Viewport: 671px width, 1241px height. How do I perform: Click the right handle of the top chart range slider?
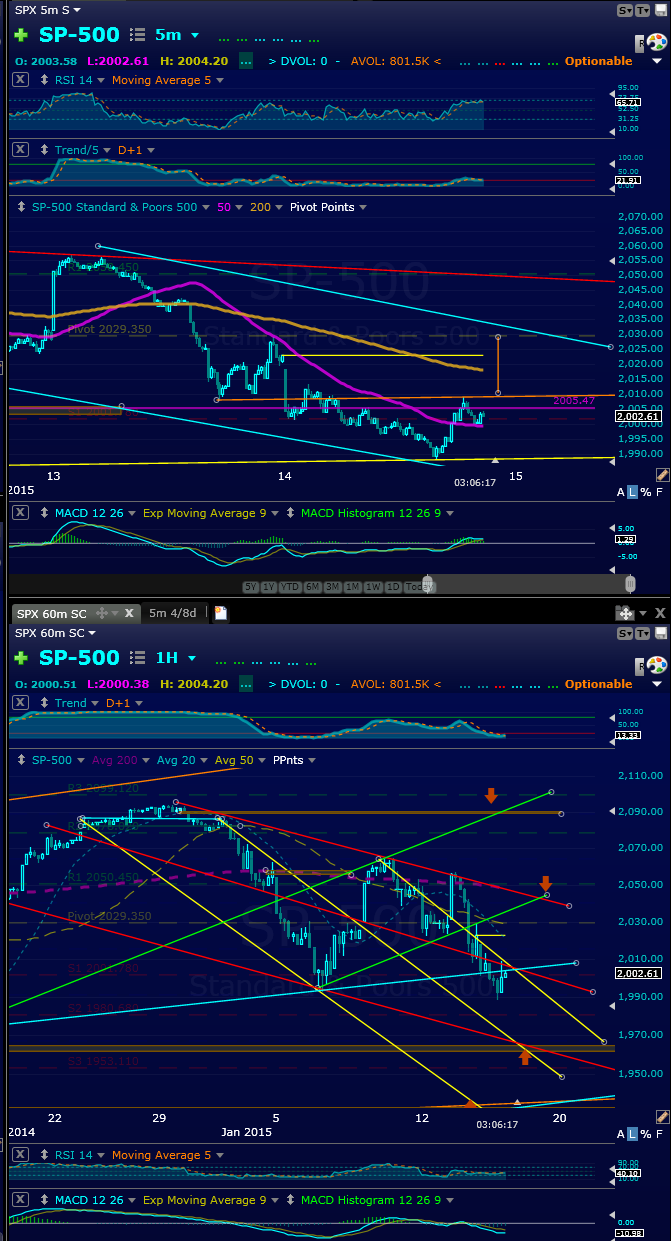click(x=630, y=583)
